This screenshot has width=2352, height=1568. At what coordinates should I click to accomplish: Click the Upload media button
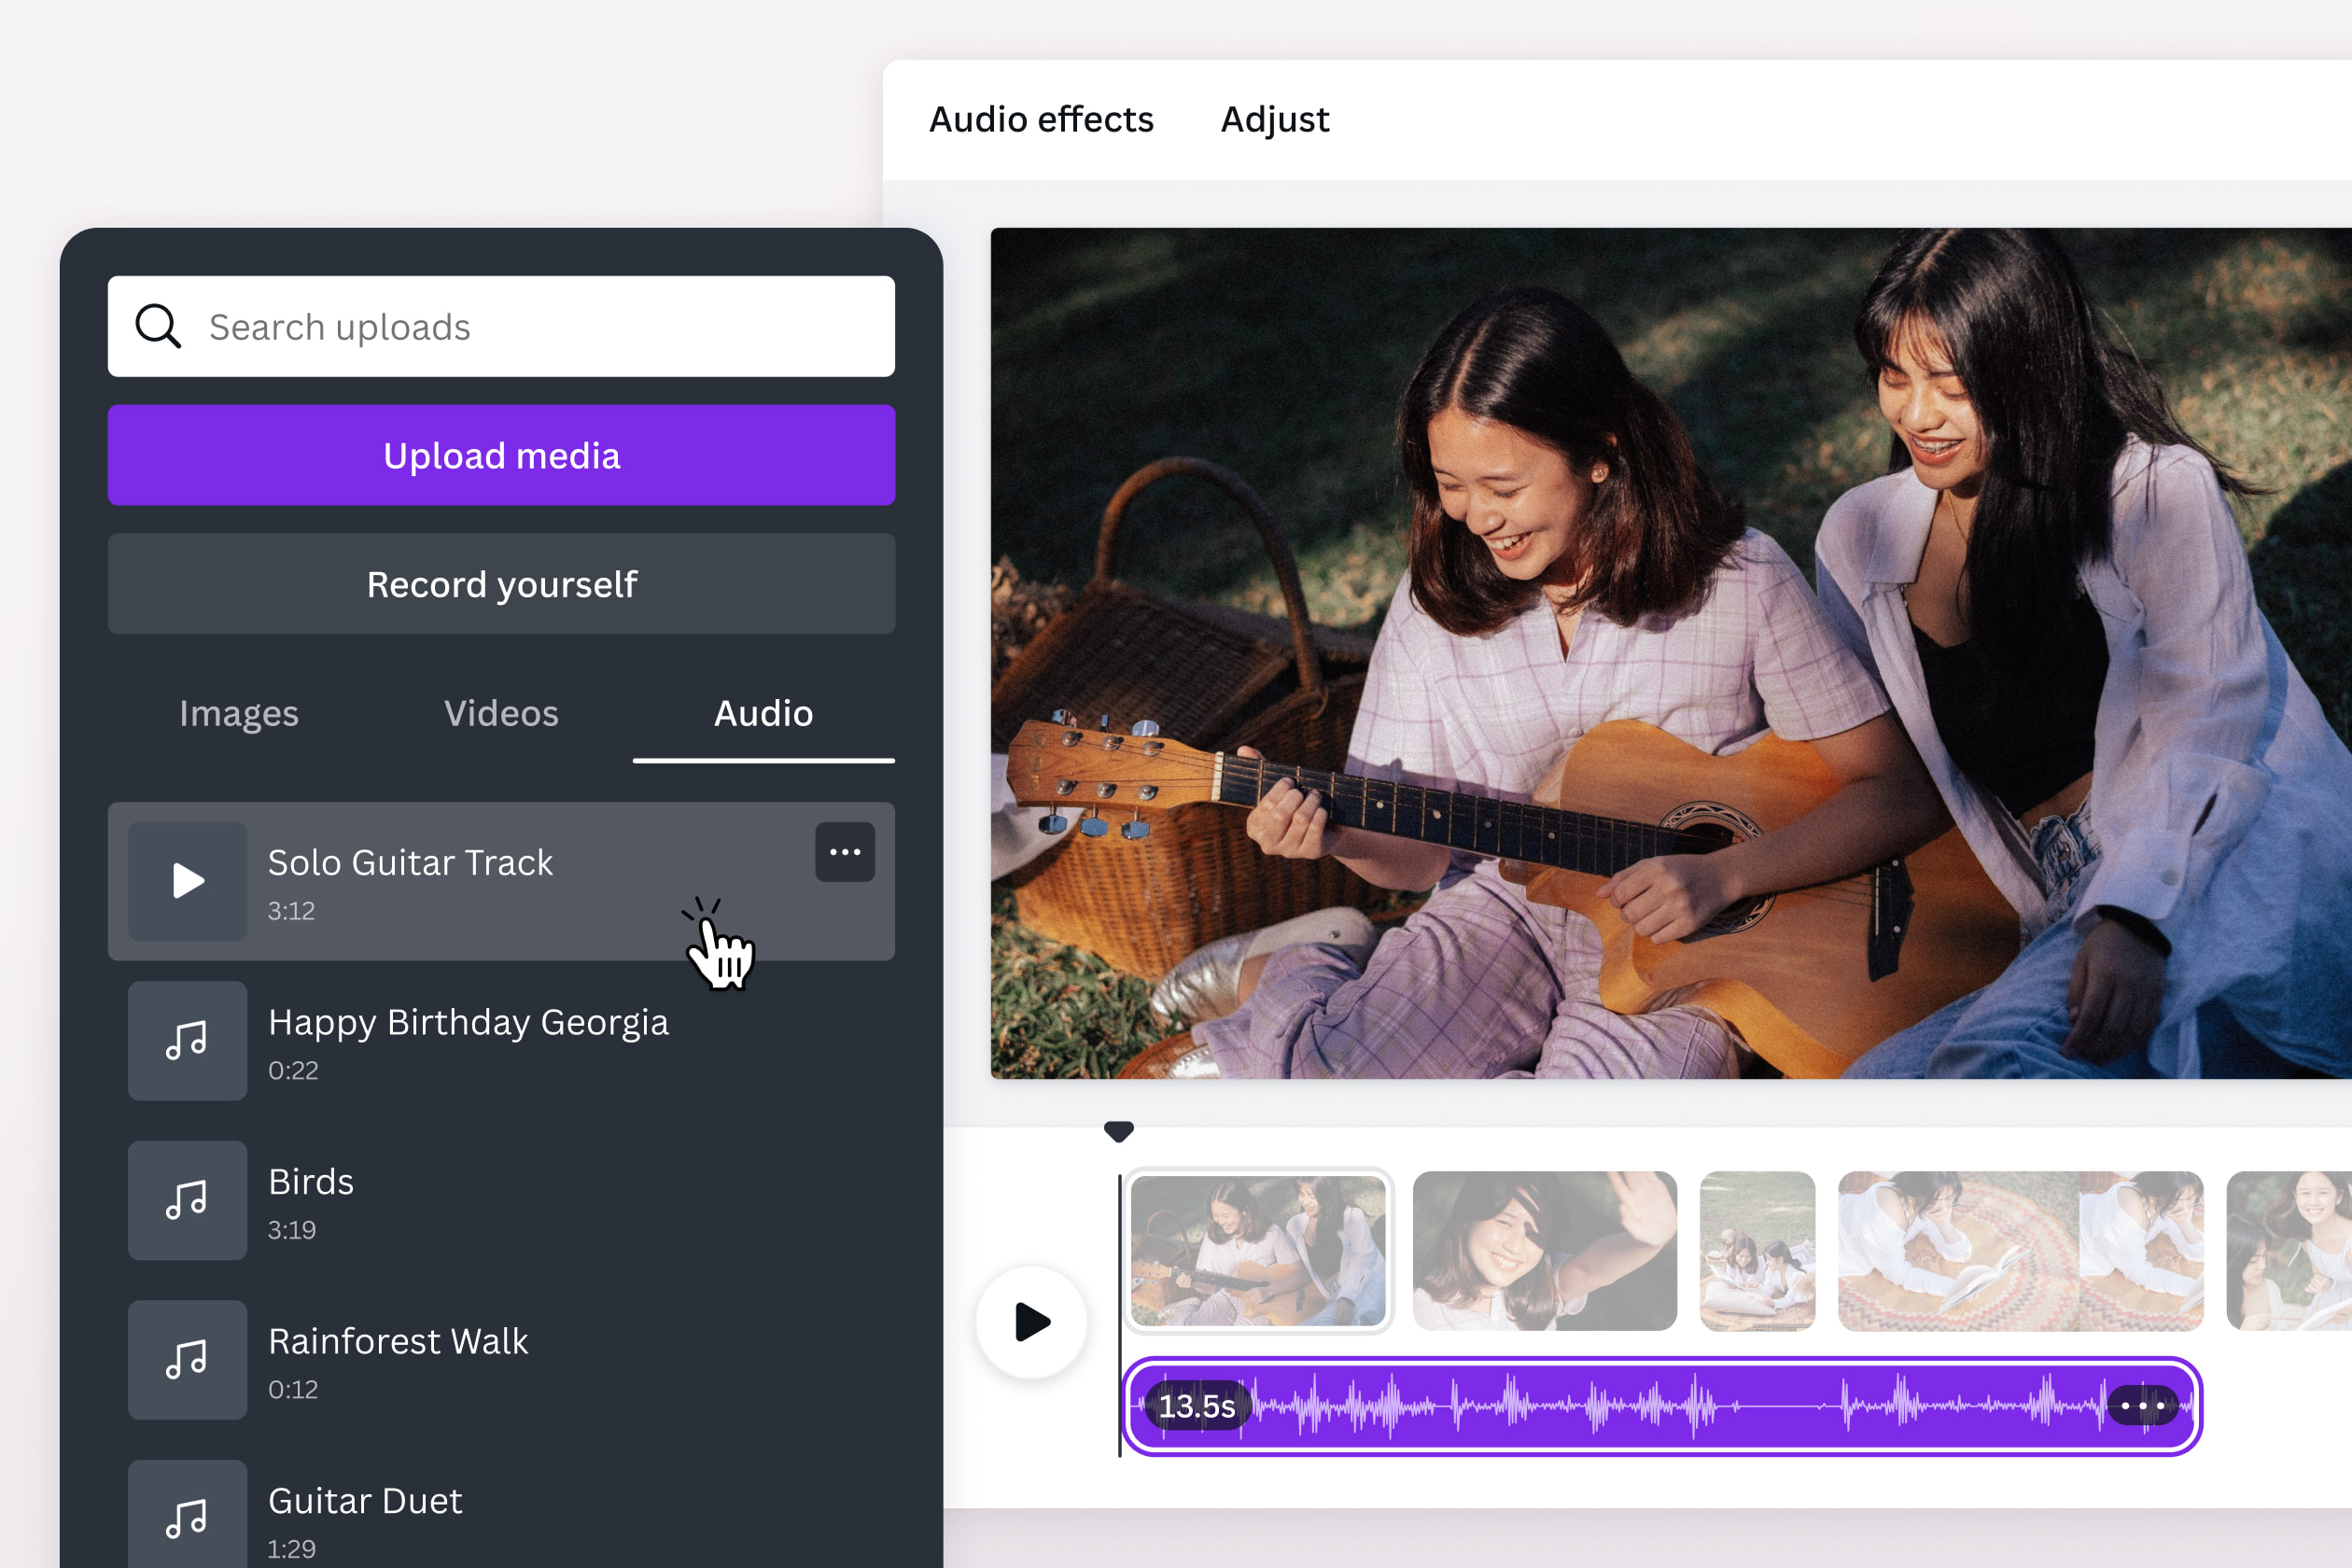[500, 454]
